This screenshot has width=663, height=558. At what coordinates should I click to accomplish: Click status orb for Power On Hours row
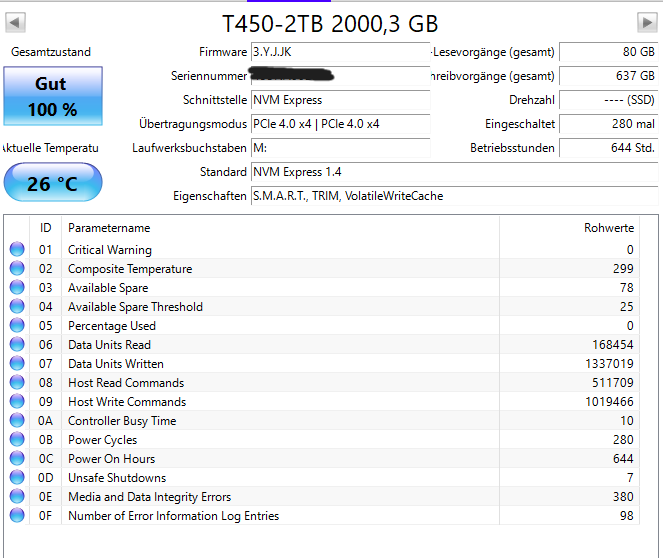tap(17, 459)
